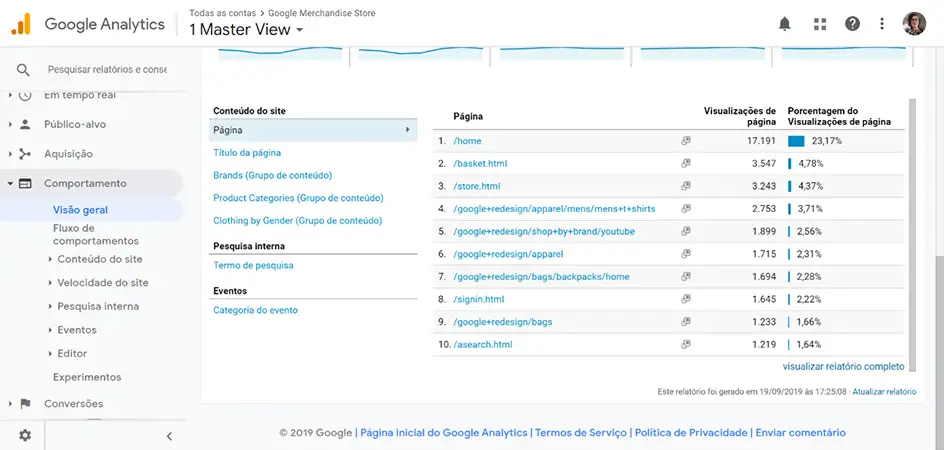Select Página content dimension
The width and height of the screenshot is (944, 450).
313,130
